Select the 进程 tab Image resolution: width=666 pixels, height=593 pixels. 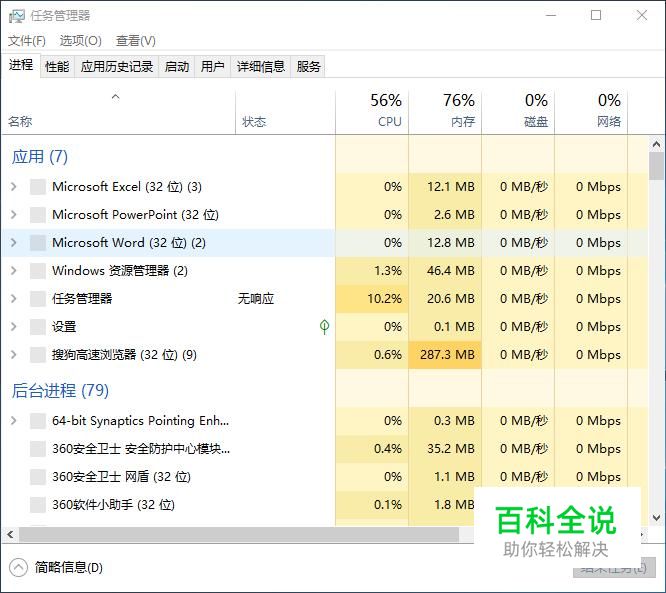pyautogui.click(x=21, y=65)
